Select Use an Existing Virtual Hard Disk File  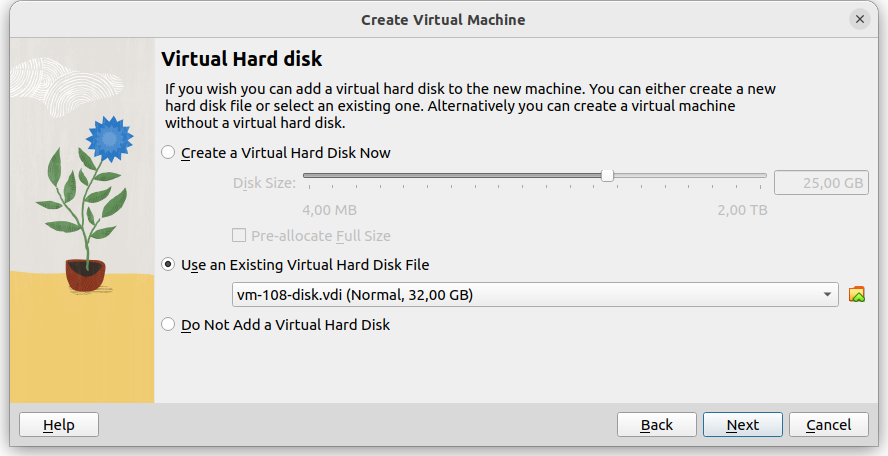pos(168,265)
